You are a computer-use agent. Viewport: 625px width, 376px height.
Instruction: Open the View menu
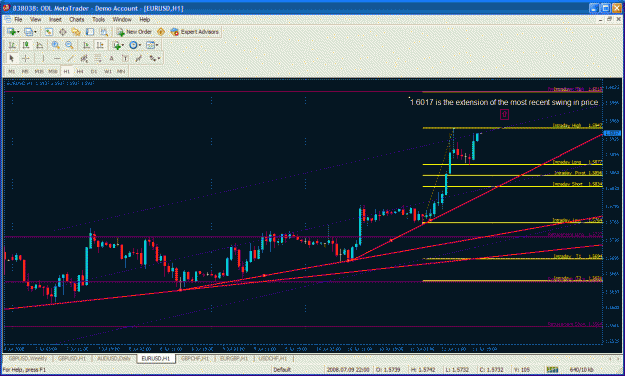point(35,19)
